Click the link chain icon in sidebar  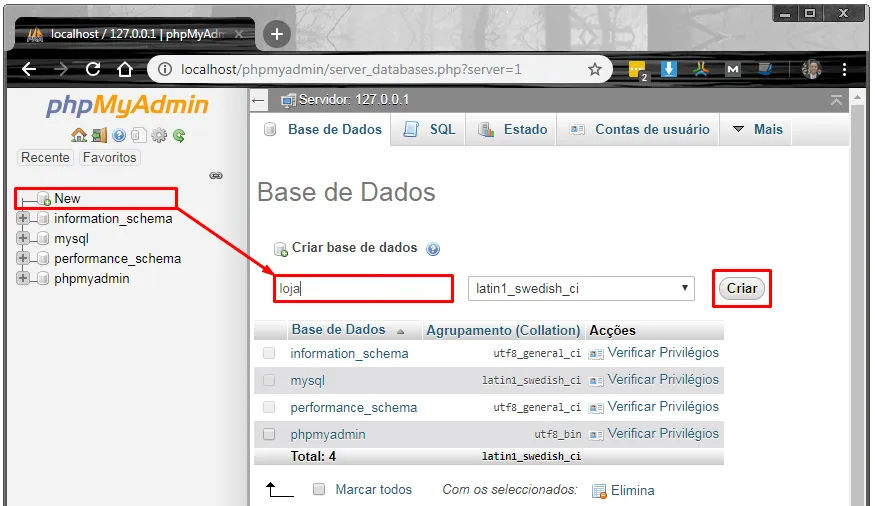[x=216, y=176]
